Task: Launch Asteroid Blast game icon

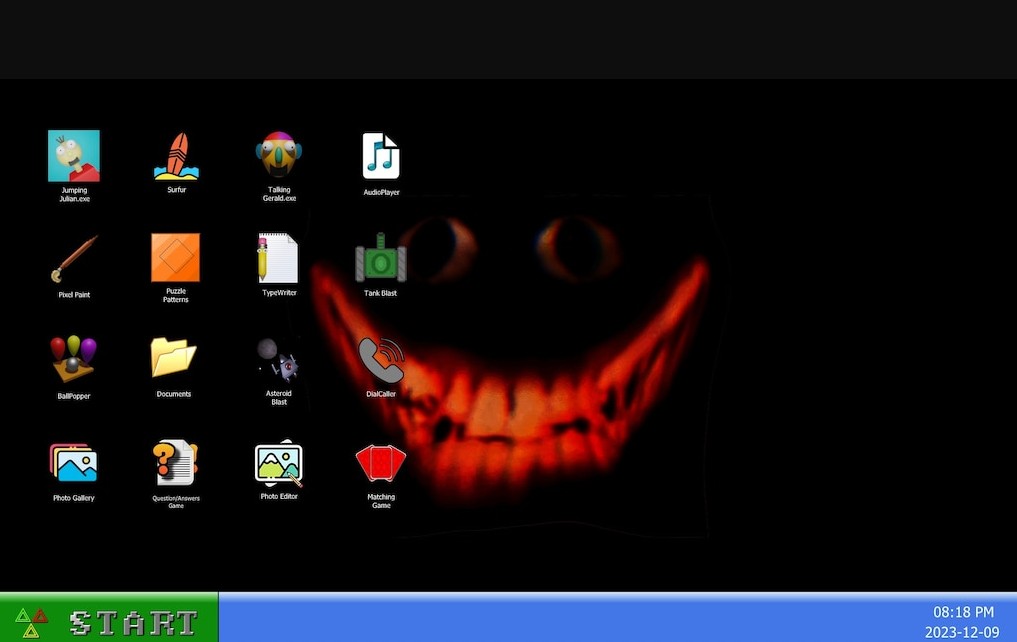Action: point(279,360)
